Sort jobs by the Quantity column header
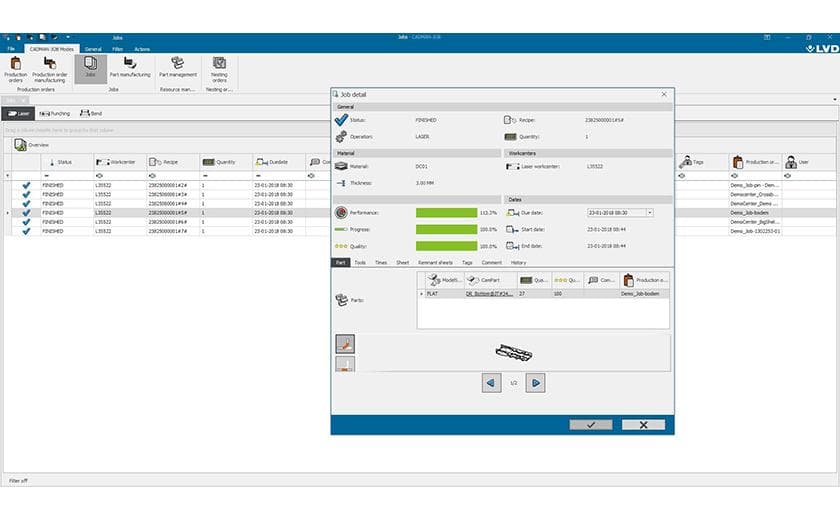 coord(226,162)
